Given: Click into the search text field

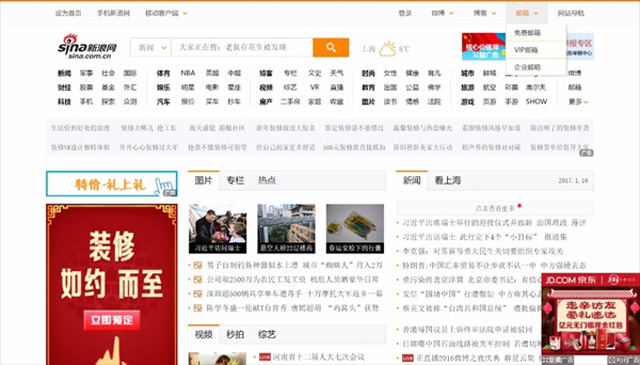Looking at the screenshot, I should (242, 47).
